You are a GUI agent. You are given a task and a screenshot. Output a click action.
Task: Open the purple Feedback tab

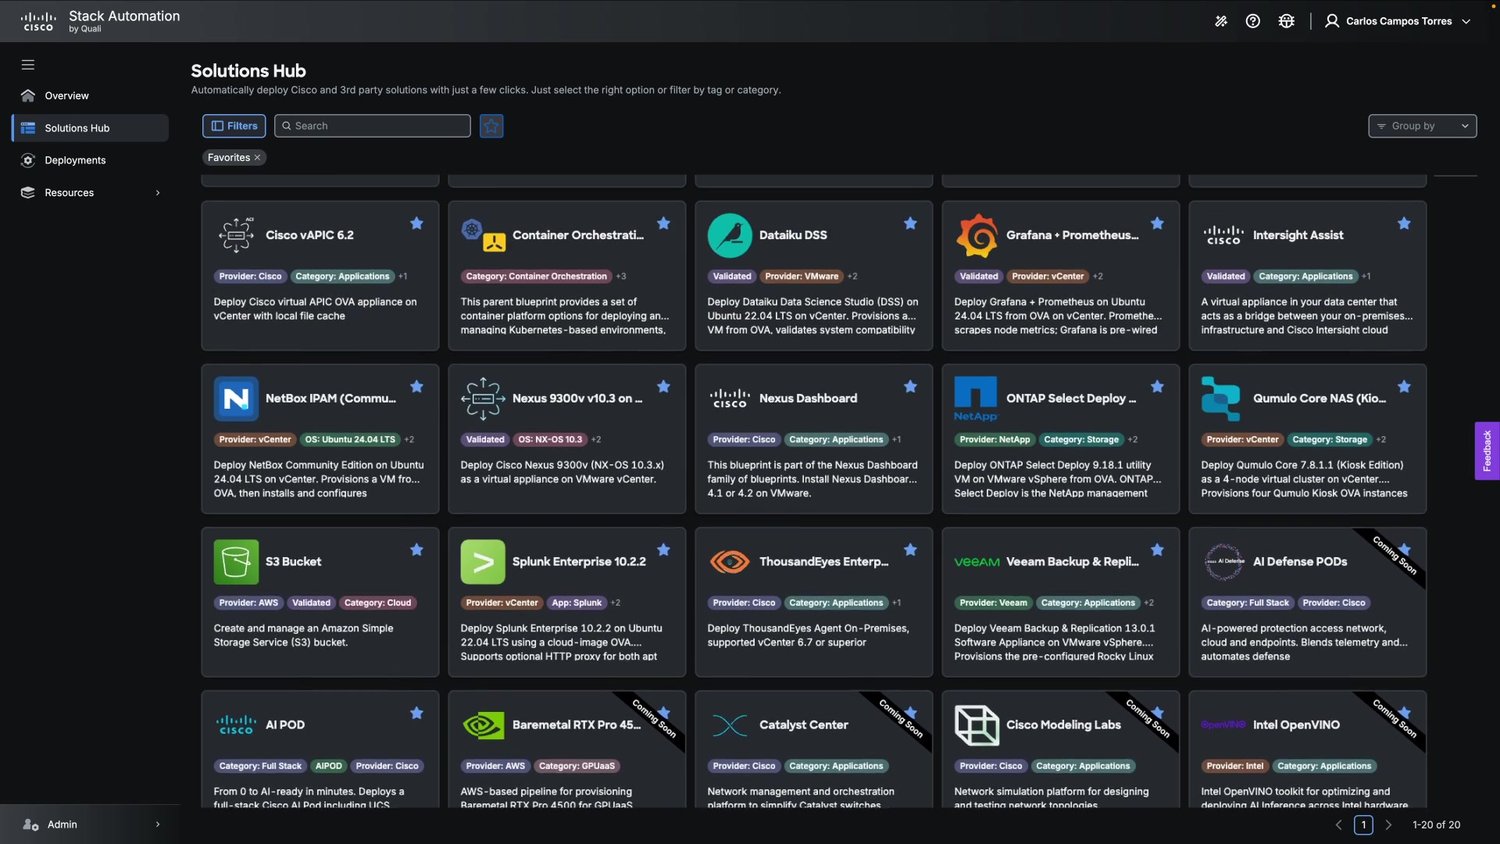pos(1487,451)
